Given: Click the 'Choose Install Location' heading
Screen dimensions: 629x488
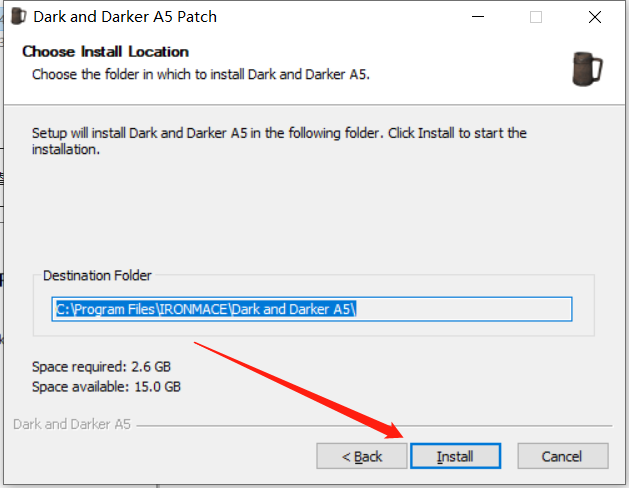Looking at the screenshot, I should coord(106,51).
